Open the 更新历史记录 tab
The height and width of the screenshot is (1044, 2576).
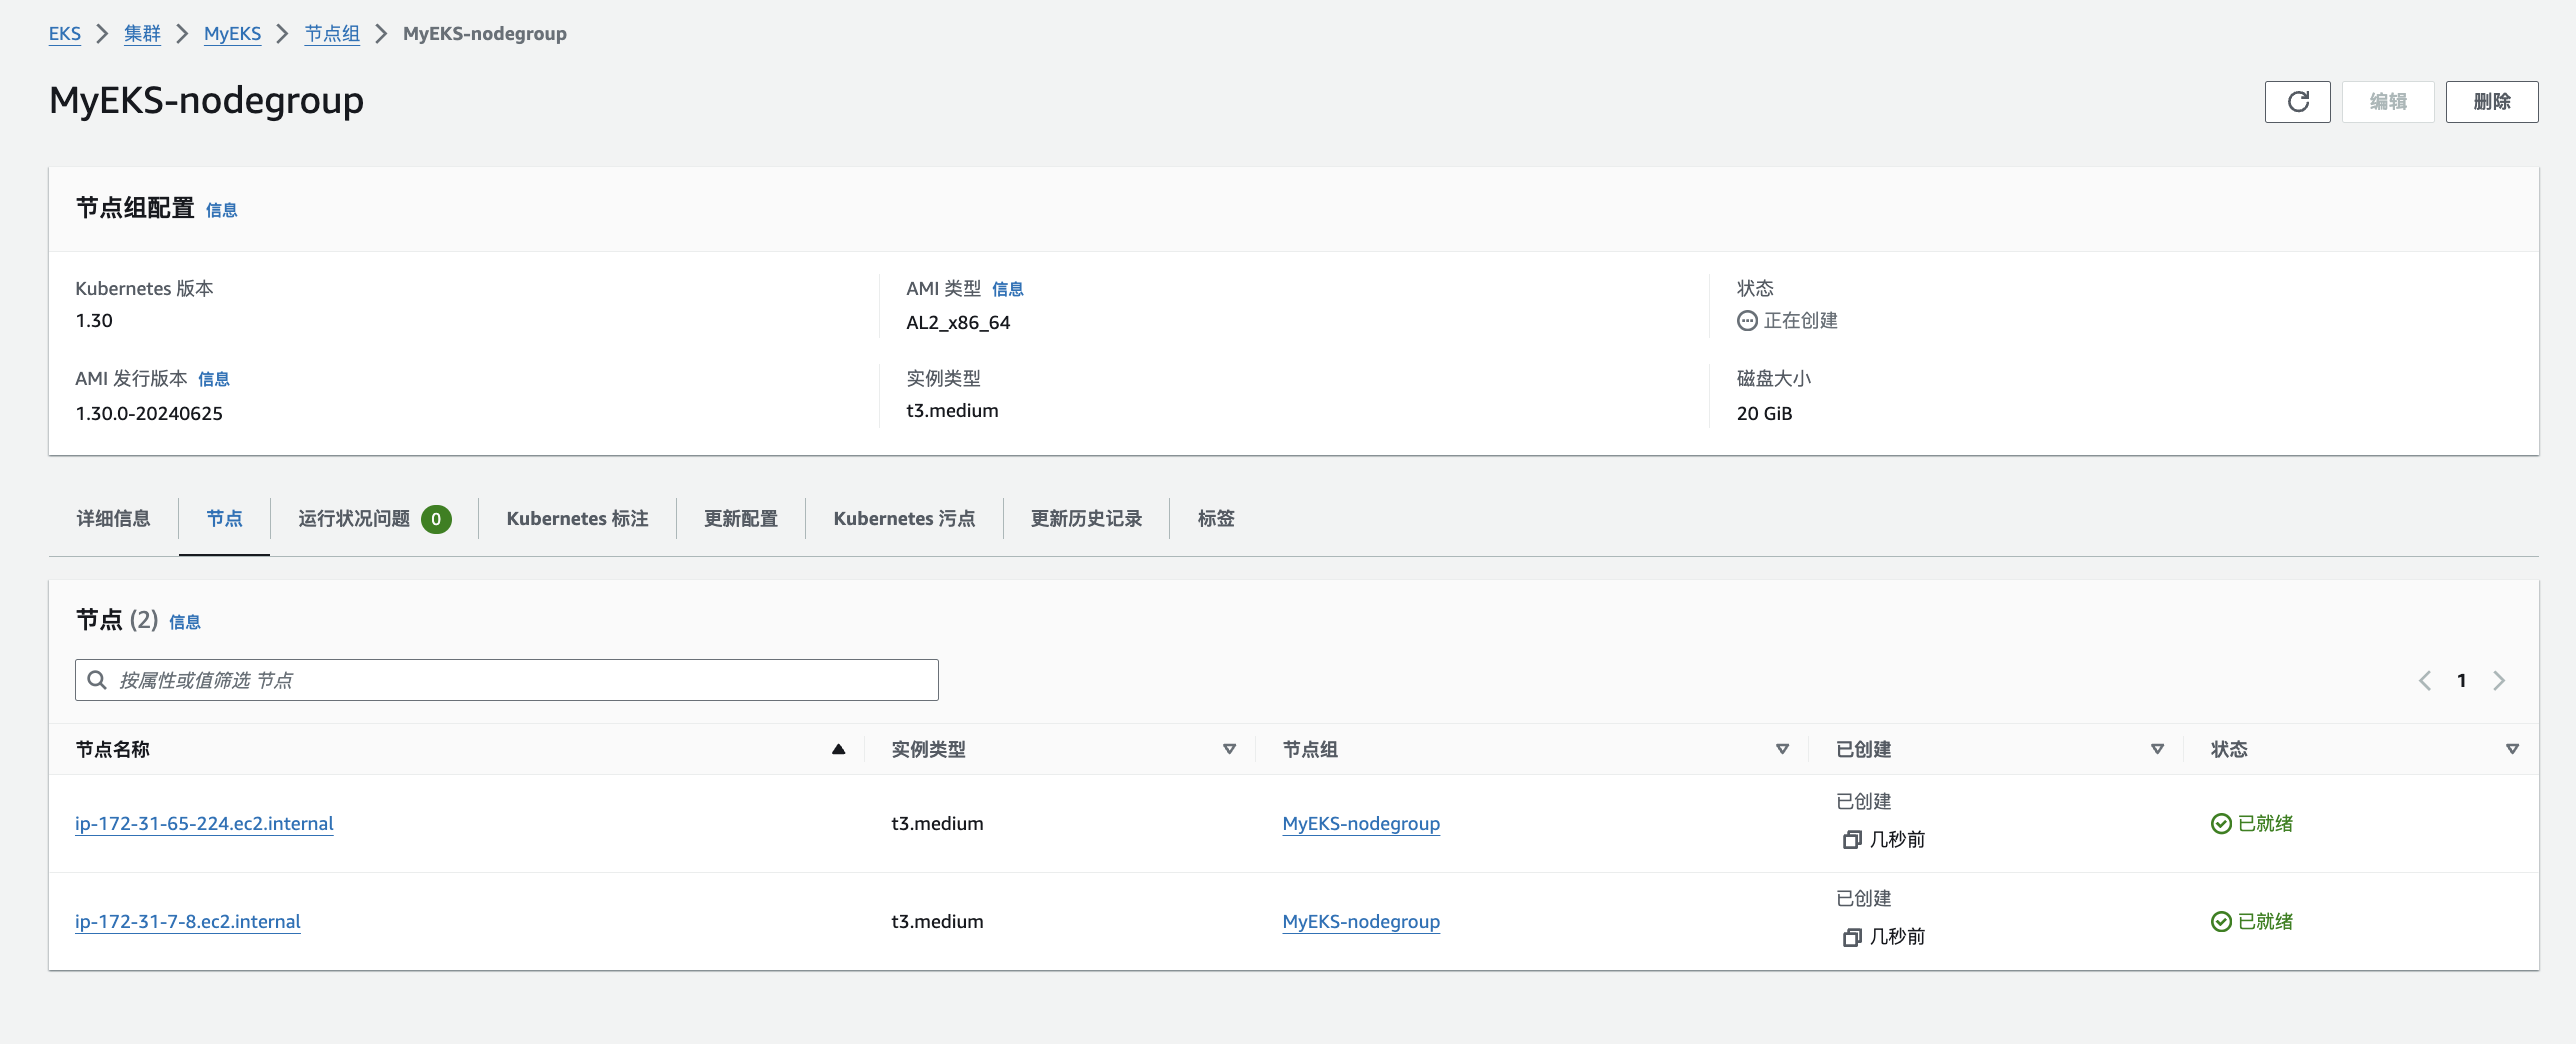click(1086, 518)
